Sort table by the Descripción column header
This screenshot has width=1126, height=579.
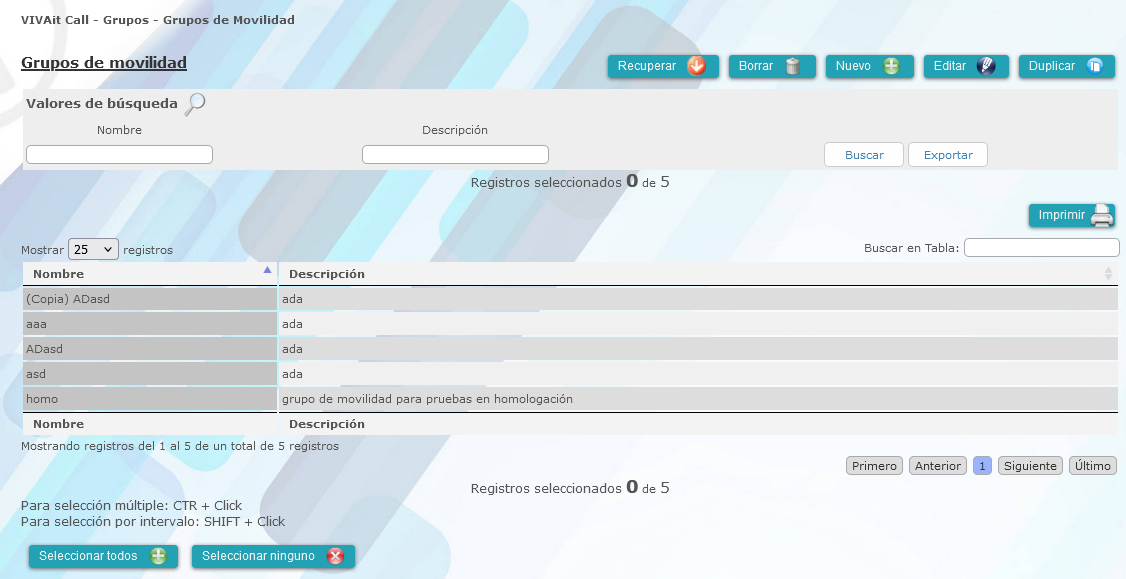tap(698, 274)
